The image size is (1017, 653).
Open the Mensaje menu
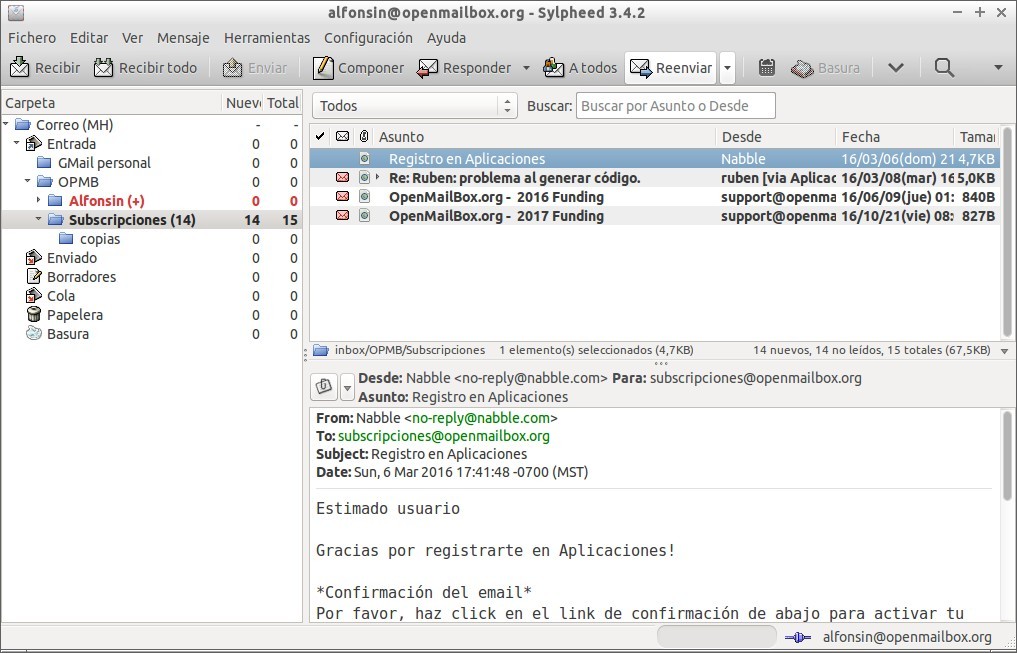[183, 38]
